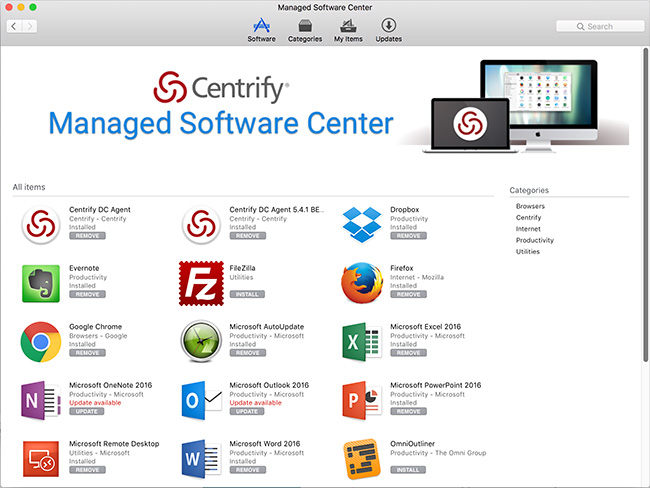Viewport: 650px width, 488px height.
Task: Update Microsoft Outlook 2016
Action: coord(247,412)
